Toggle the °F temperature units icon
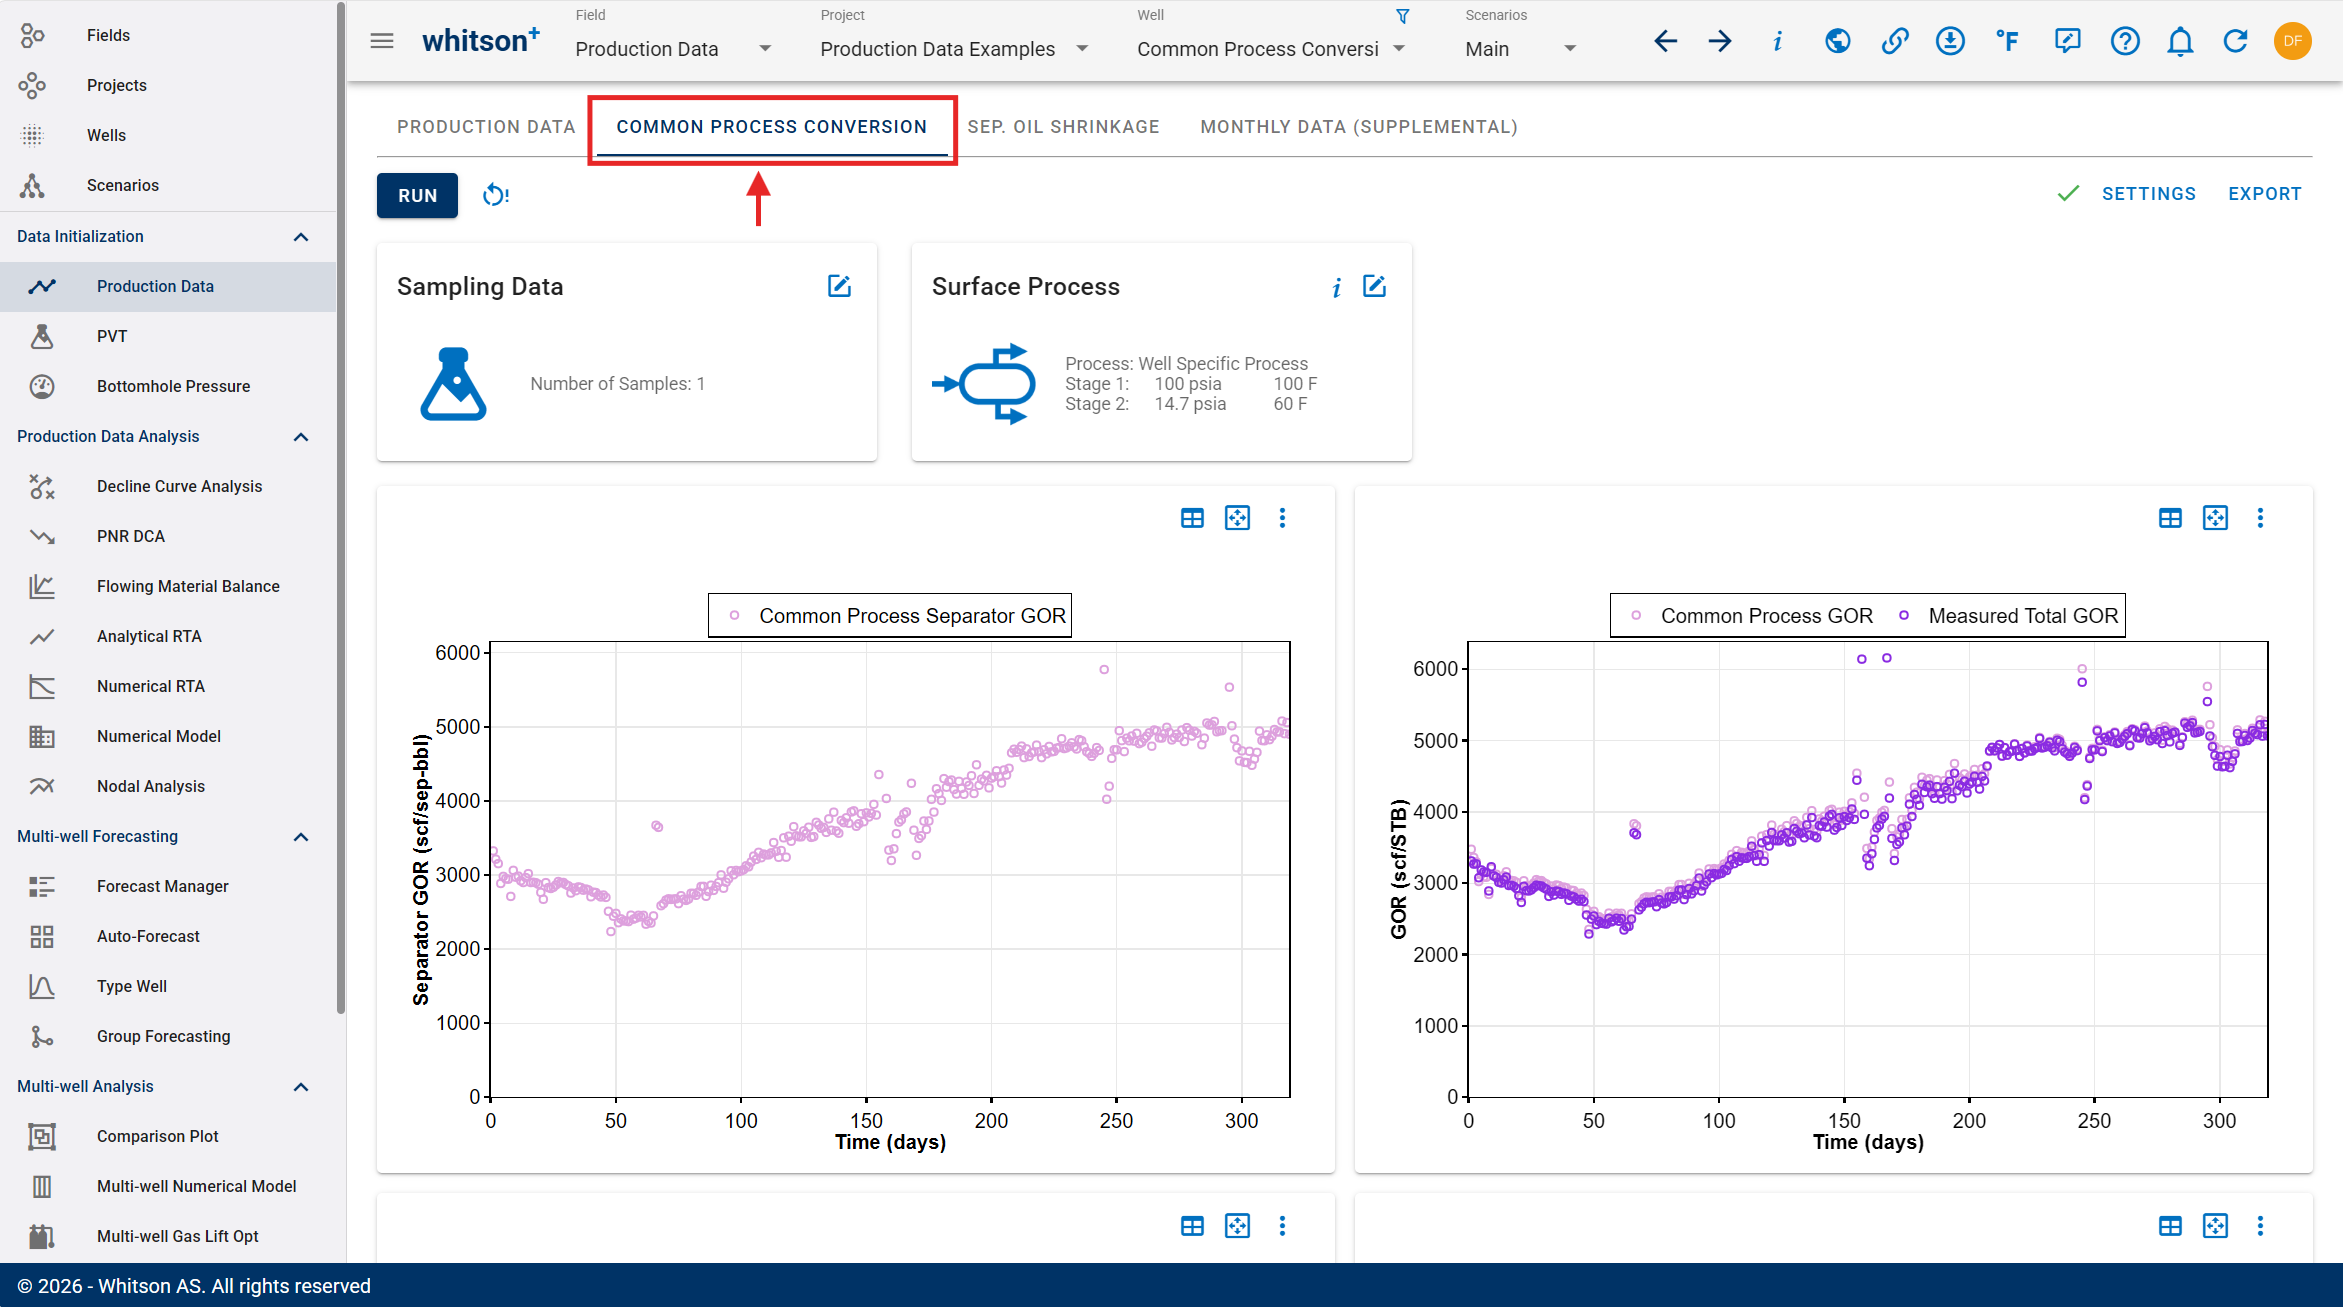This screenshot has height=1307, width=2343. point(2007,41)
